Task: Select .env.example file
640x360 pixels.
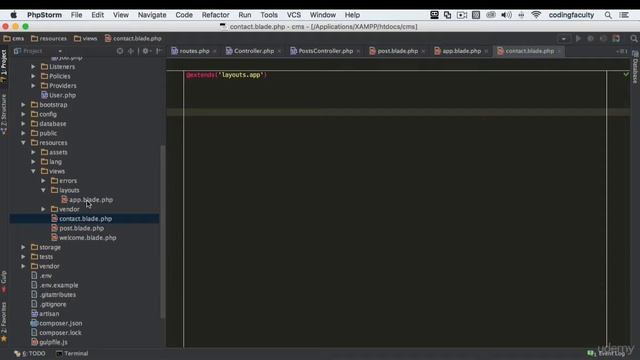Action: [x=55, y=285]
